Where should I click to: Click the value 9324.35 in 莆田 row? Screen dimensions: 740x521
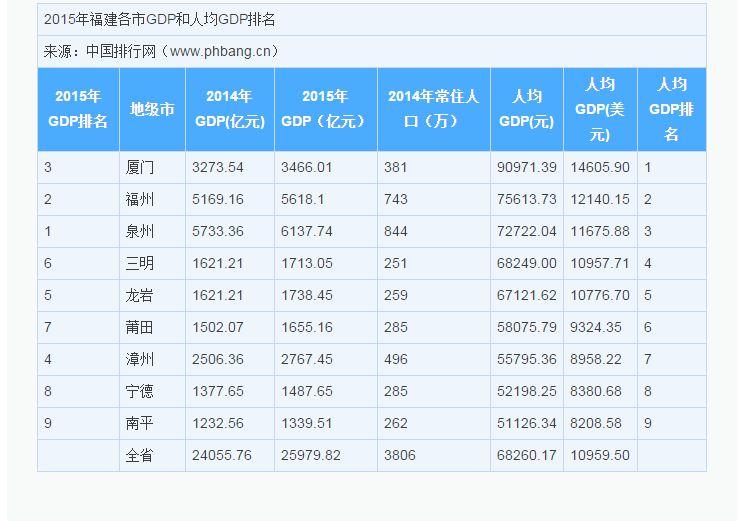596,327
